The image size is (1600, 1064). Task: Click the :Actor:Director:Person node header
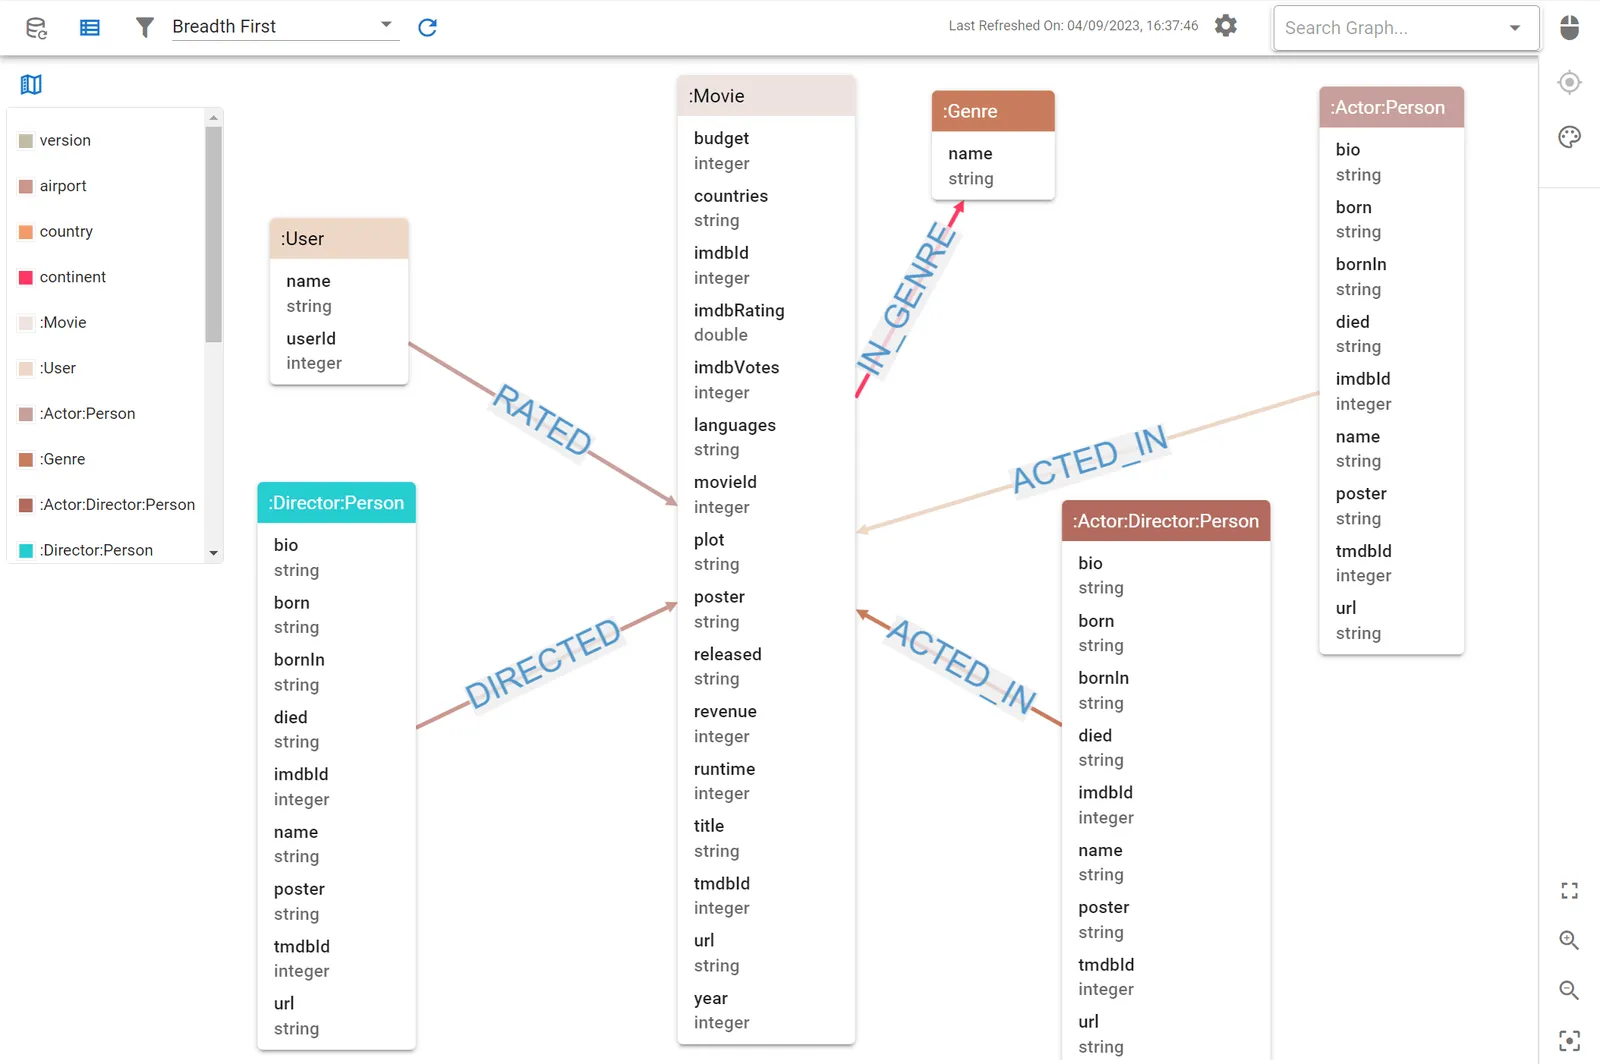point(1166,521)
